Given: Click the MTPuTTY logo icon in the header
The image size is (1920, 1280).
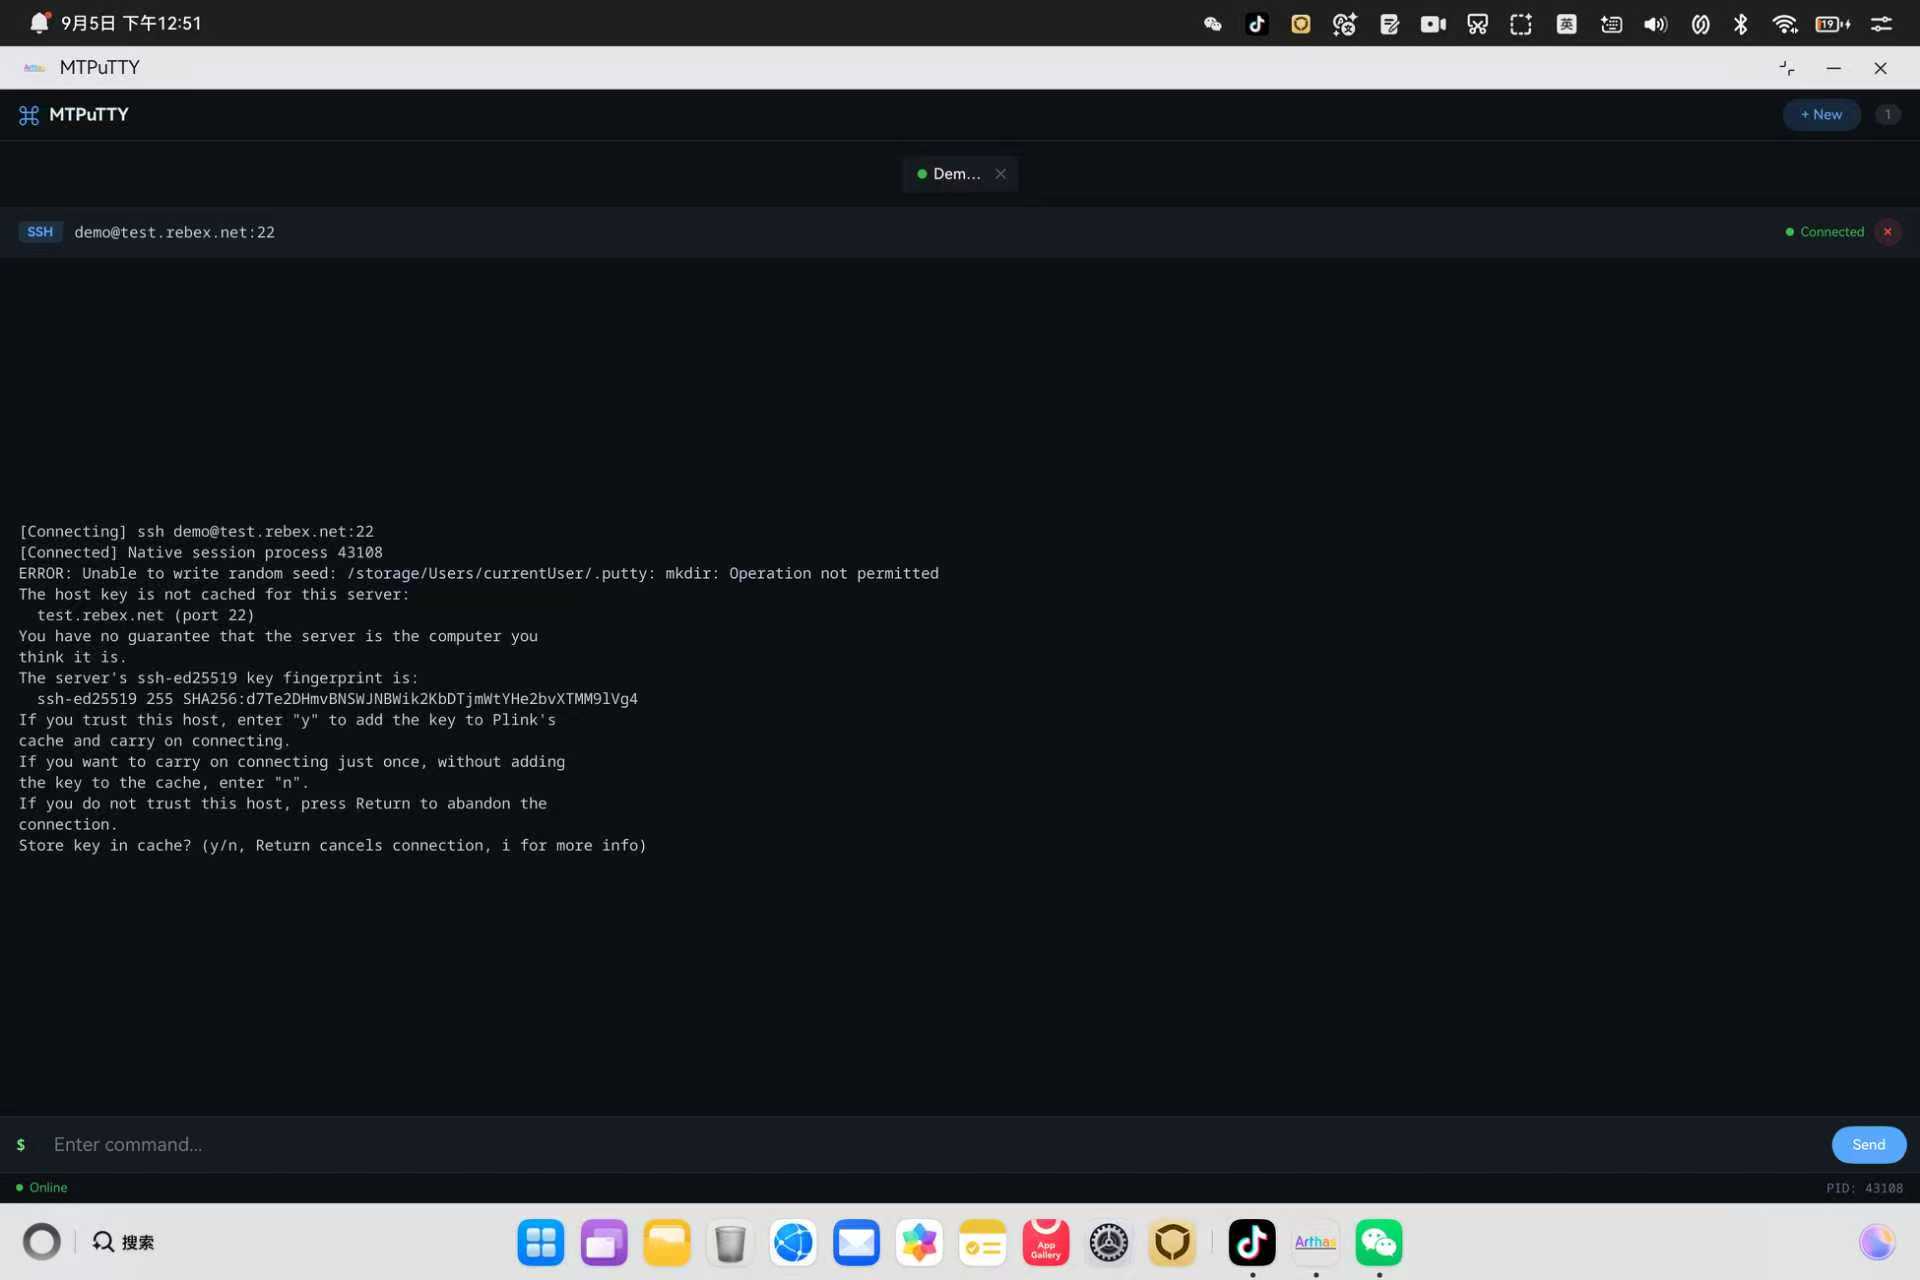Looking at the screenshot, I should point(29,115).
